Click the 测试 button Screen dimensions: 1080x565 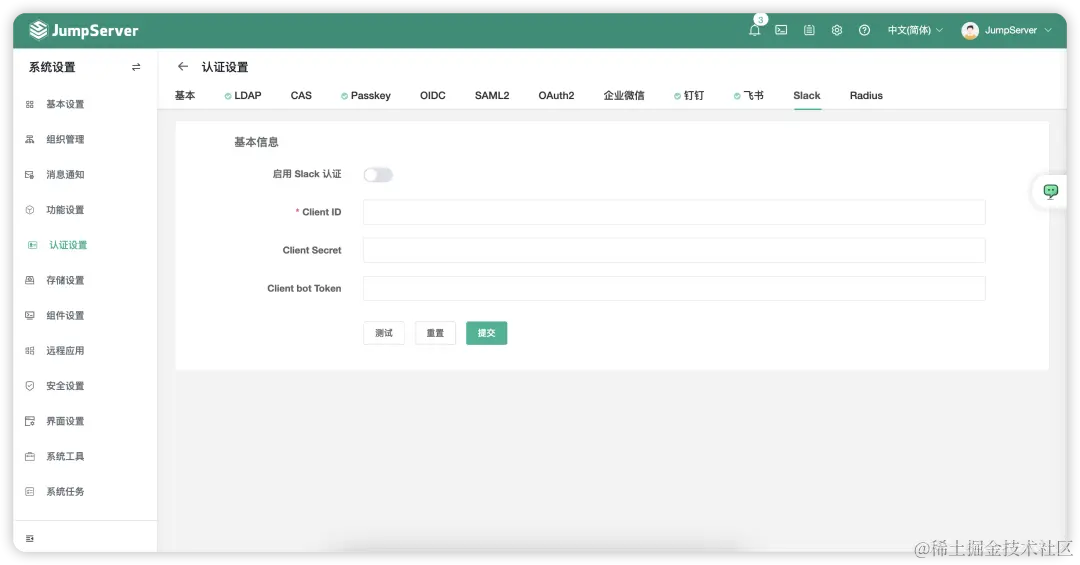coord(384,333)
